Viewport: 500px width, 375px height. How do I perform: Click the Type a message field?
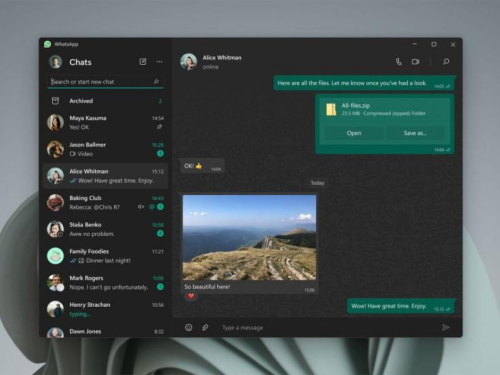point(327,328)
